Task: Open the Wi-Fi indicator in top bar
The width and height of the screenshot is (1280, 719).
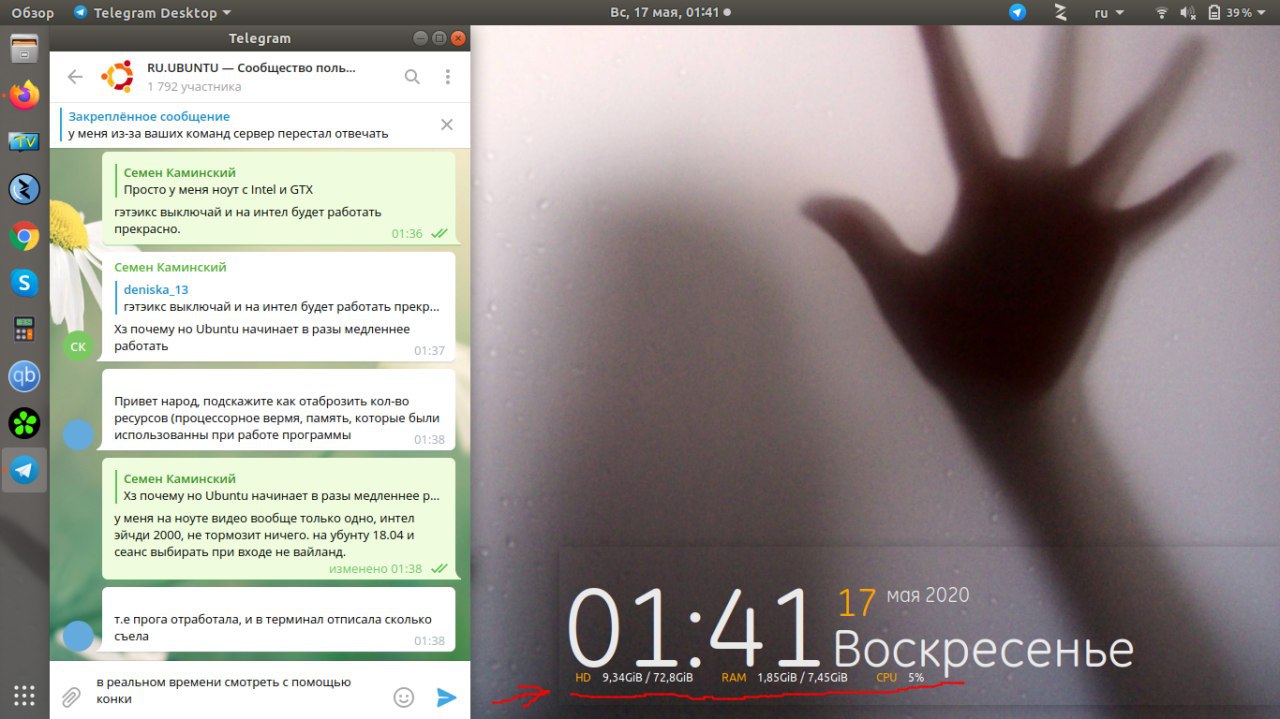Action: (1162, 13)
